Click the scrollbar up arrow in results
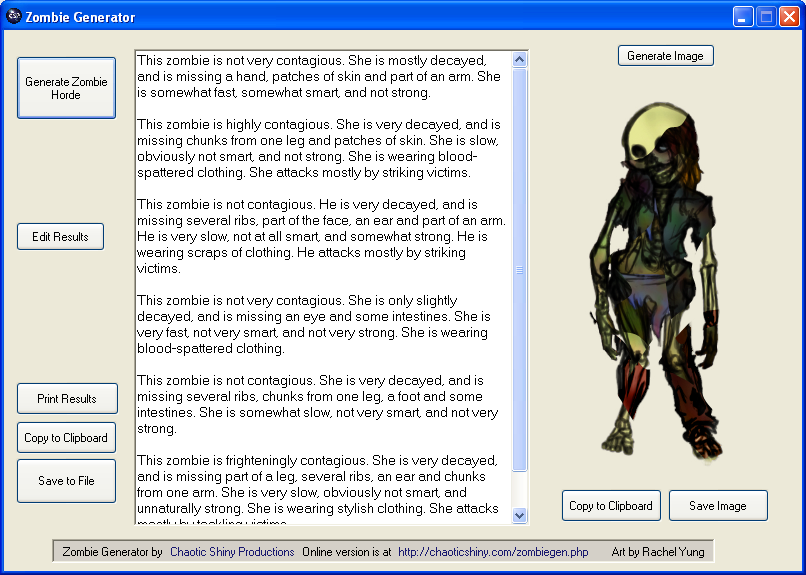Screen dimensions: 806x575 pos(520,60)
